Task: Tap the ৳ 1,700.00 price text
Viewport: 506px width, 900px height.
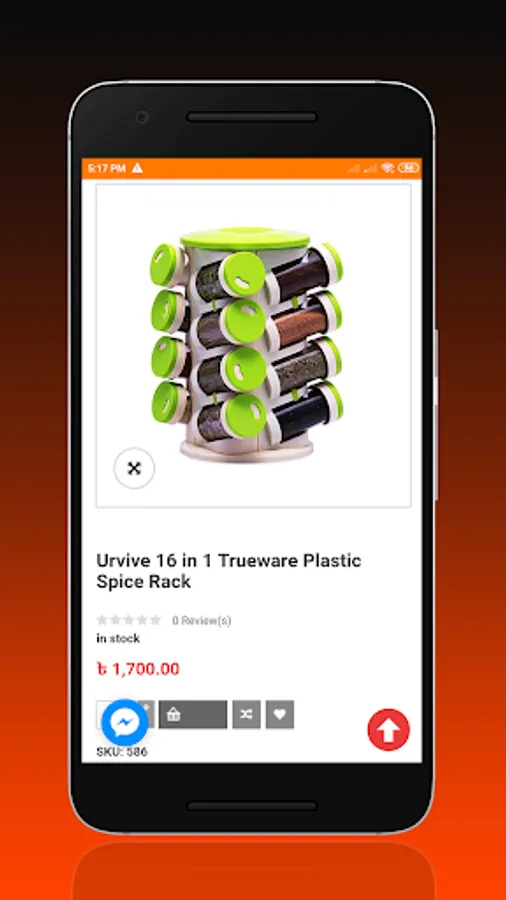Action: [x=138, y=669]
